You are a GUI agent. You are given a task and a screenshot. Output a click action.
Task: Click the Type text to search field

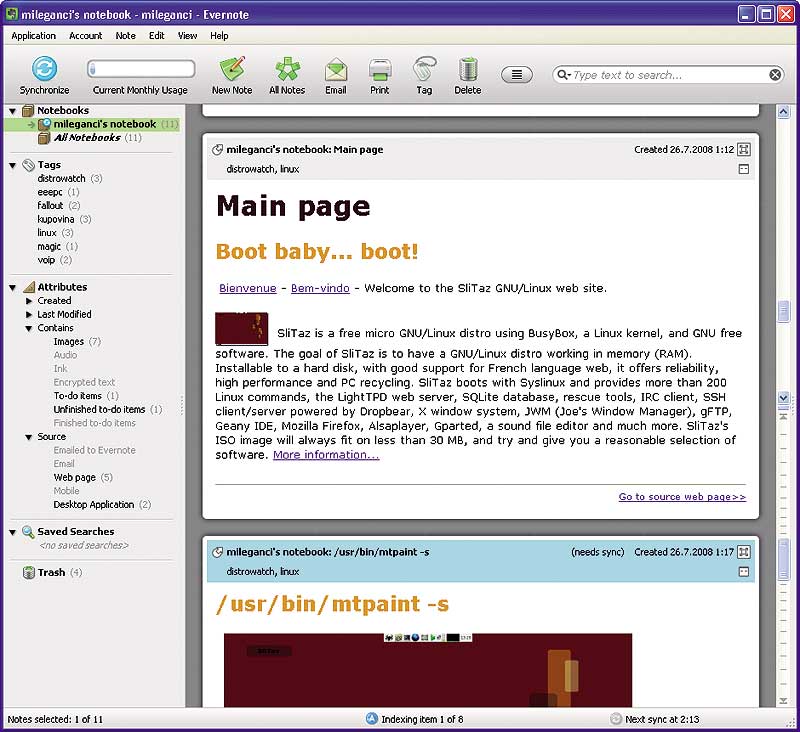(668, 75)
